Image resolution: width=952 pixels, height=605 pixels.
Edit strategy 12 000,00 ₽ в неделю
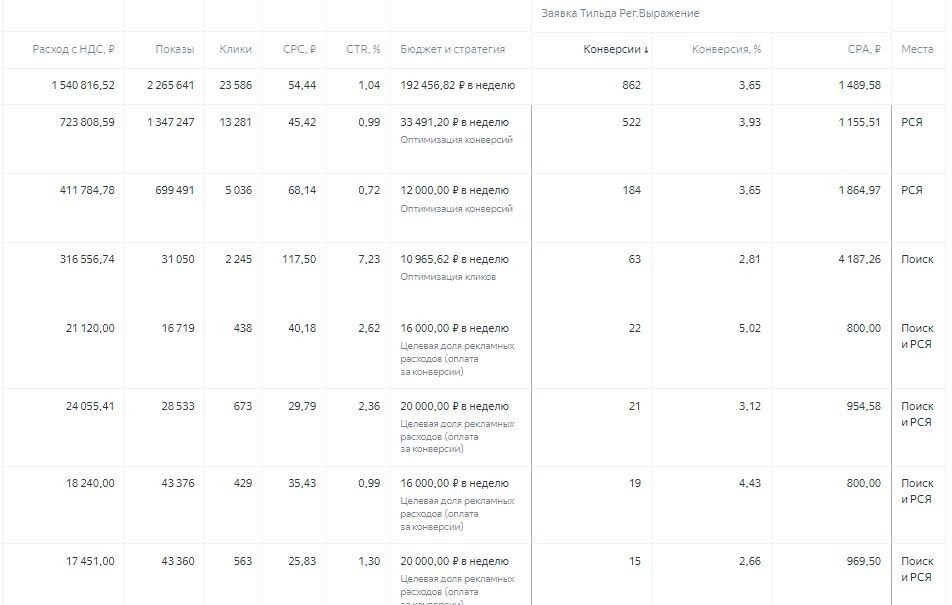click(x=454, y=190)
